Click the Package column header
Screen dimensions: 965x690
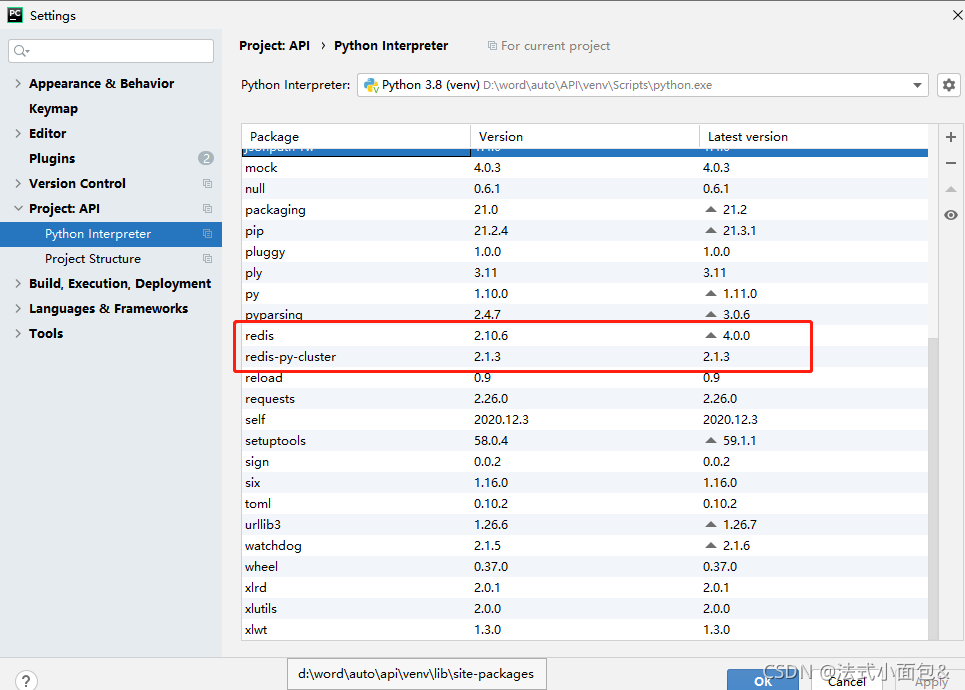[356, 137]
